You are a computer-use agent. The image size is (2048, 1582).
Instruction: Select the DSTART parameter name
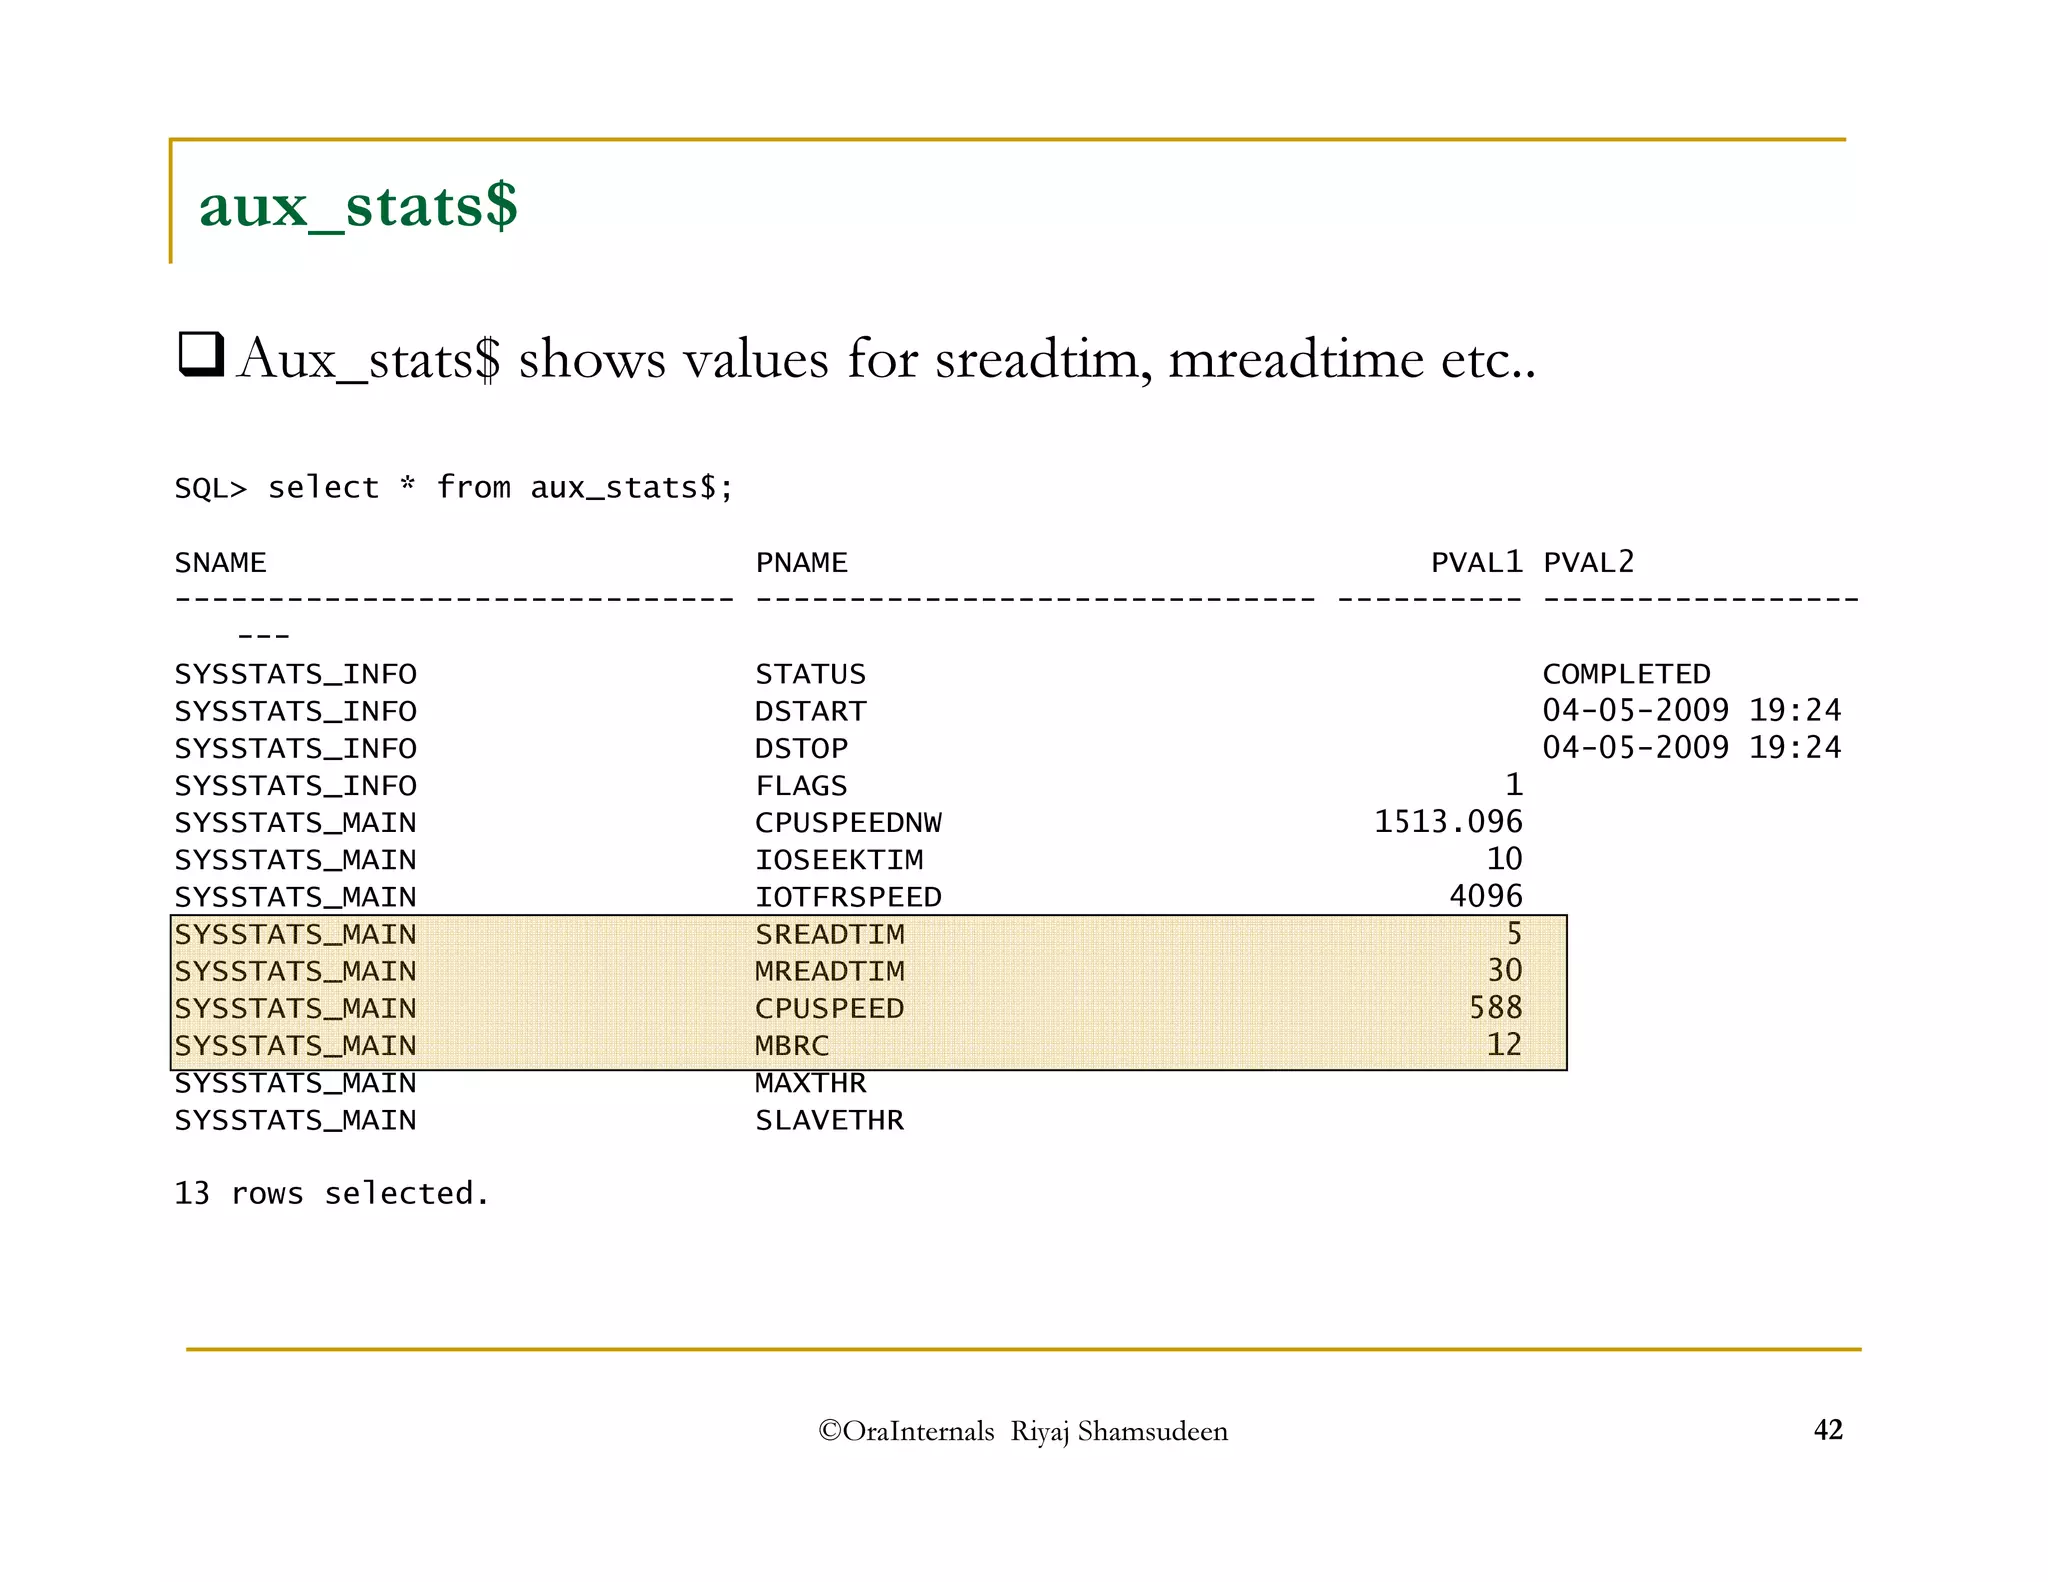pos(810,711)
